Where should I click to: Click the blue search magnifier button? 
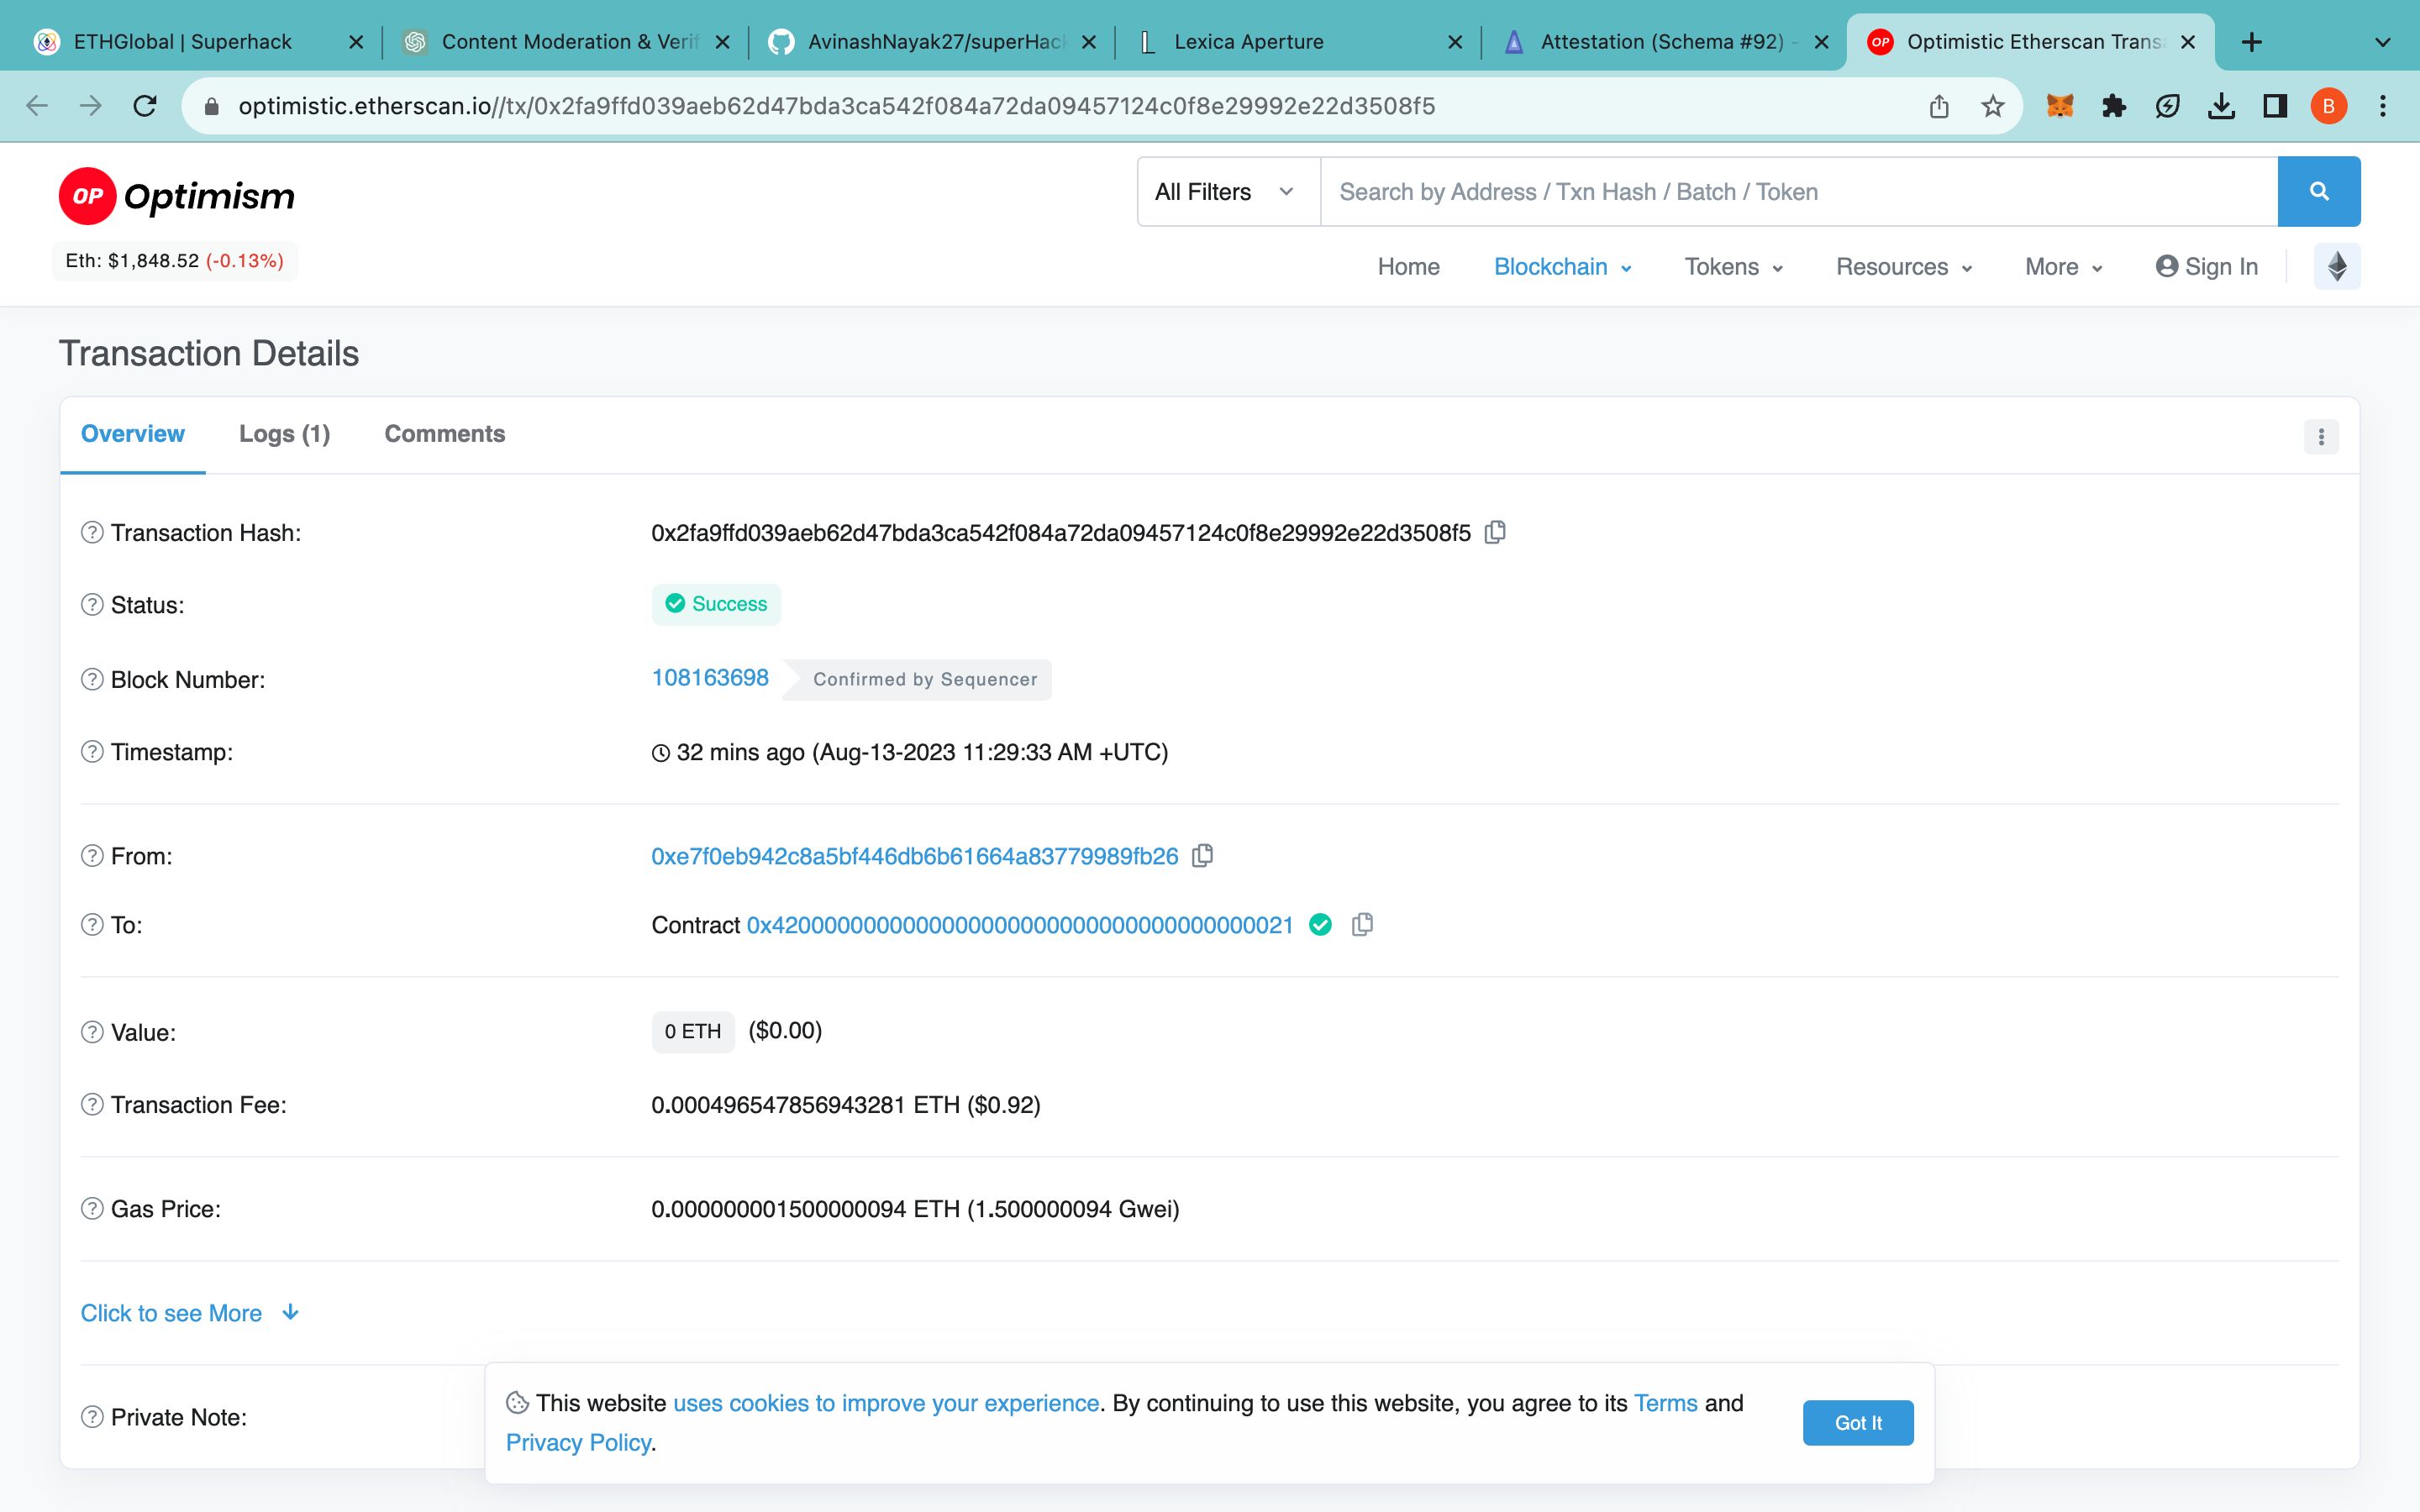[x=2319, y=191]
